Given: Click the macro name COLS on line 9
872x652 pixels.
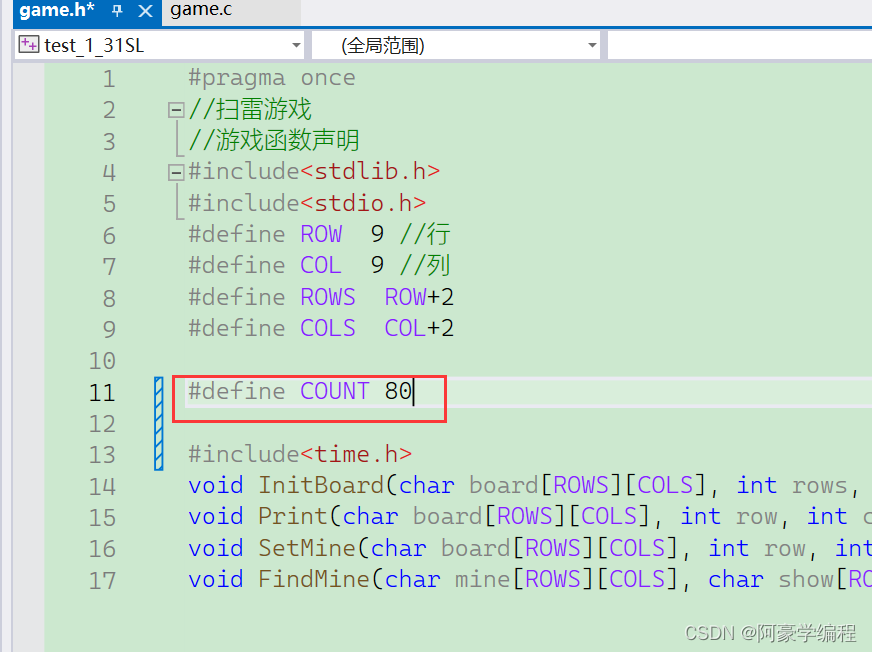Looking at the screenshot, I should (328, 328).
